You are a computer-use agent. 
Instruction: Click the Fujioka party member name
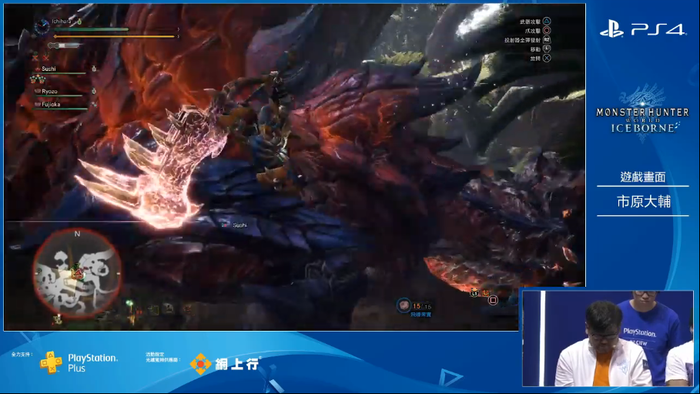coord(51,104)
